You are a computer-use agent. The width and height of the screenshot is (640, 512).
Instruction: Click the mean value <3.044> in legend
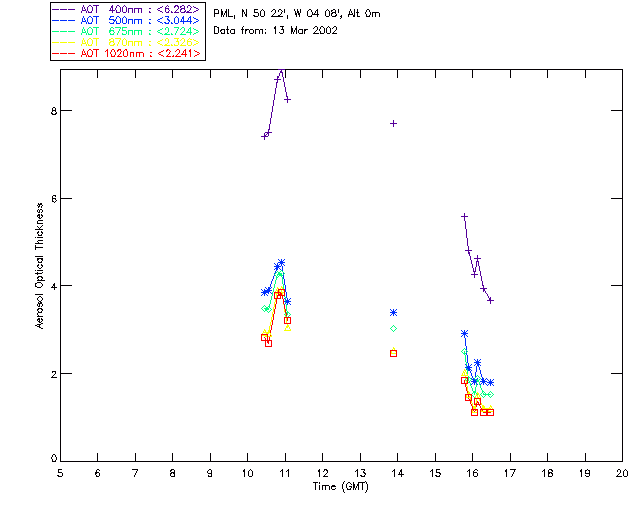[178, 20]
